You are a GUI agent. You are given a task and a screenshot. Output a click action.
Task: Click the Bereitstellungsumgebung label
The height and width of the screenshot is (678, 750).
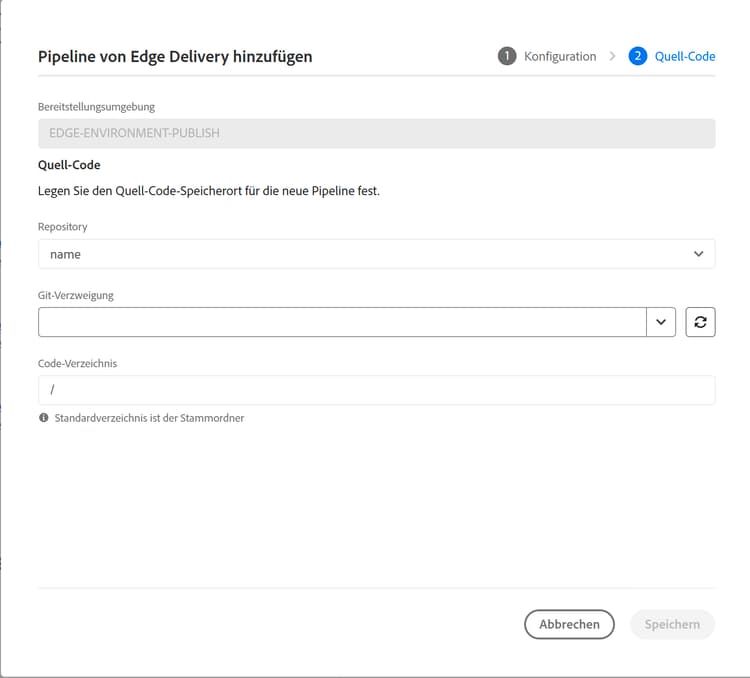click(96, 107)
